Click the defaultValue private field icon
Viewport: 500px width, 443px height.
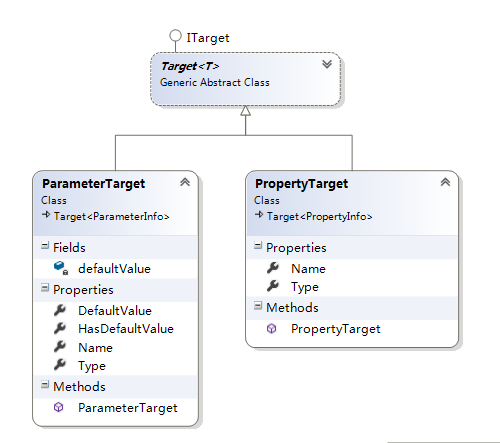click(61, 268)
